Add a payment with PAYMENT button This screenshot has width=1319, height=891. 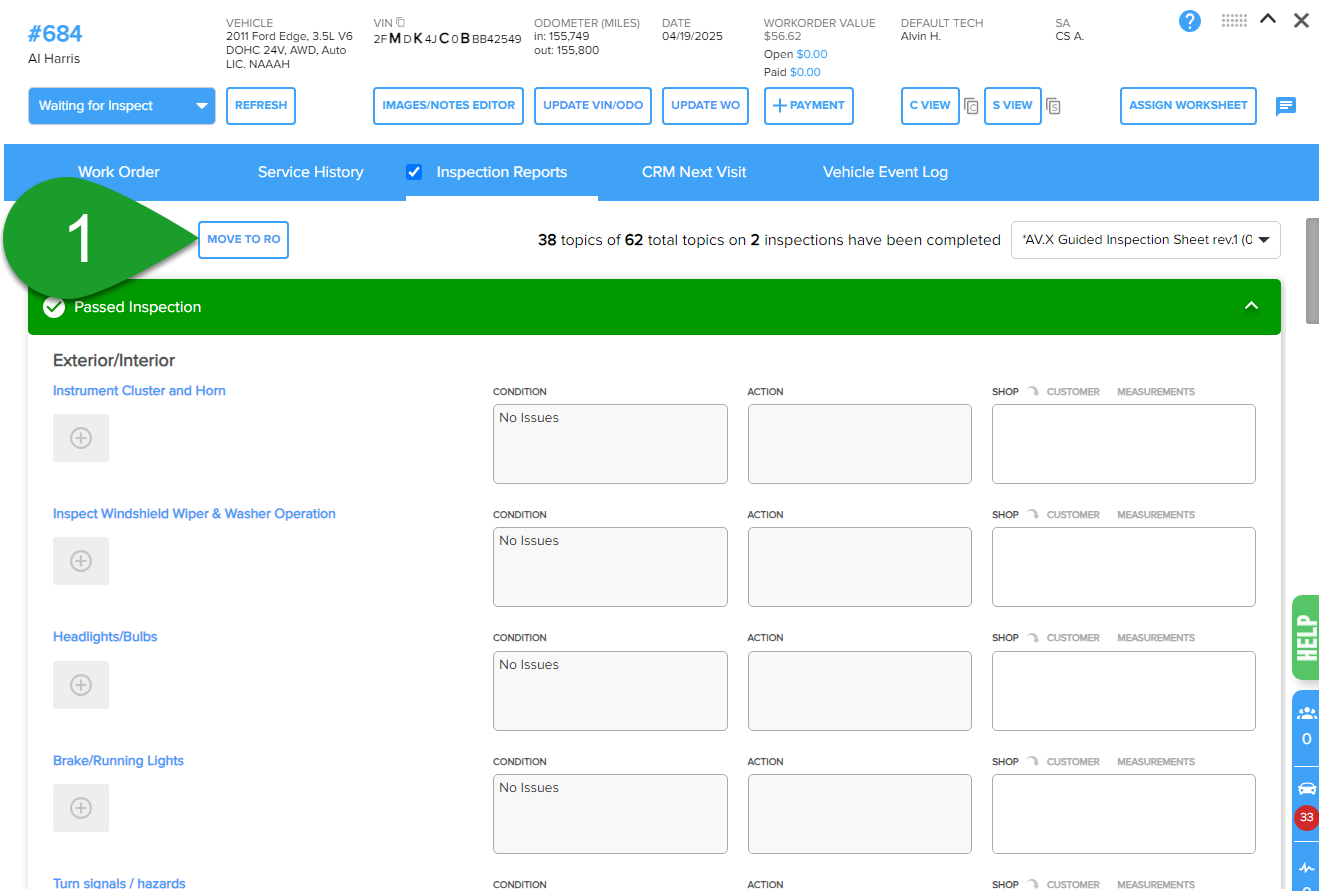(x=809, y=106)
